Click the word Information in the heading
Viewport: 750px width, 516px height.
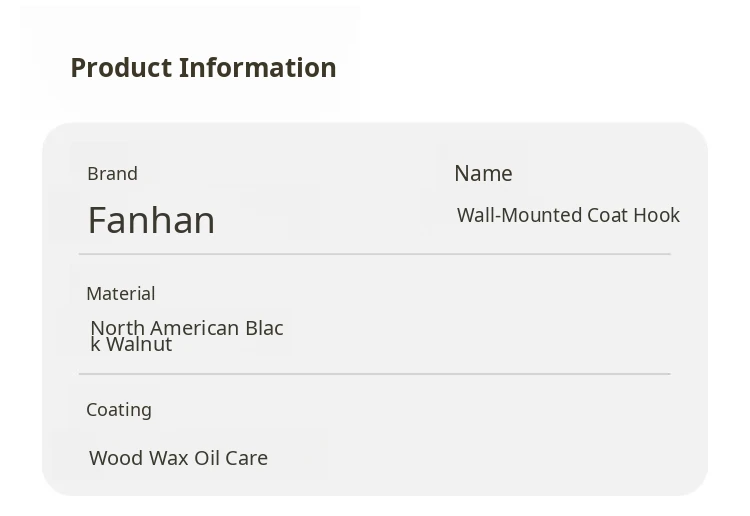pyautogui.click(x=257, y=68)
